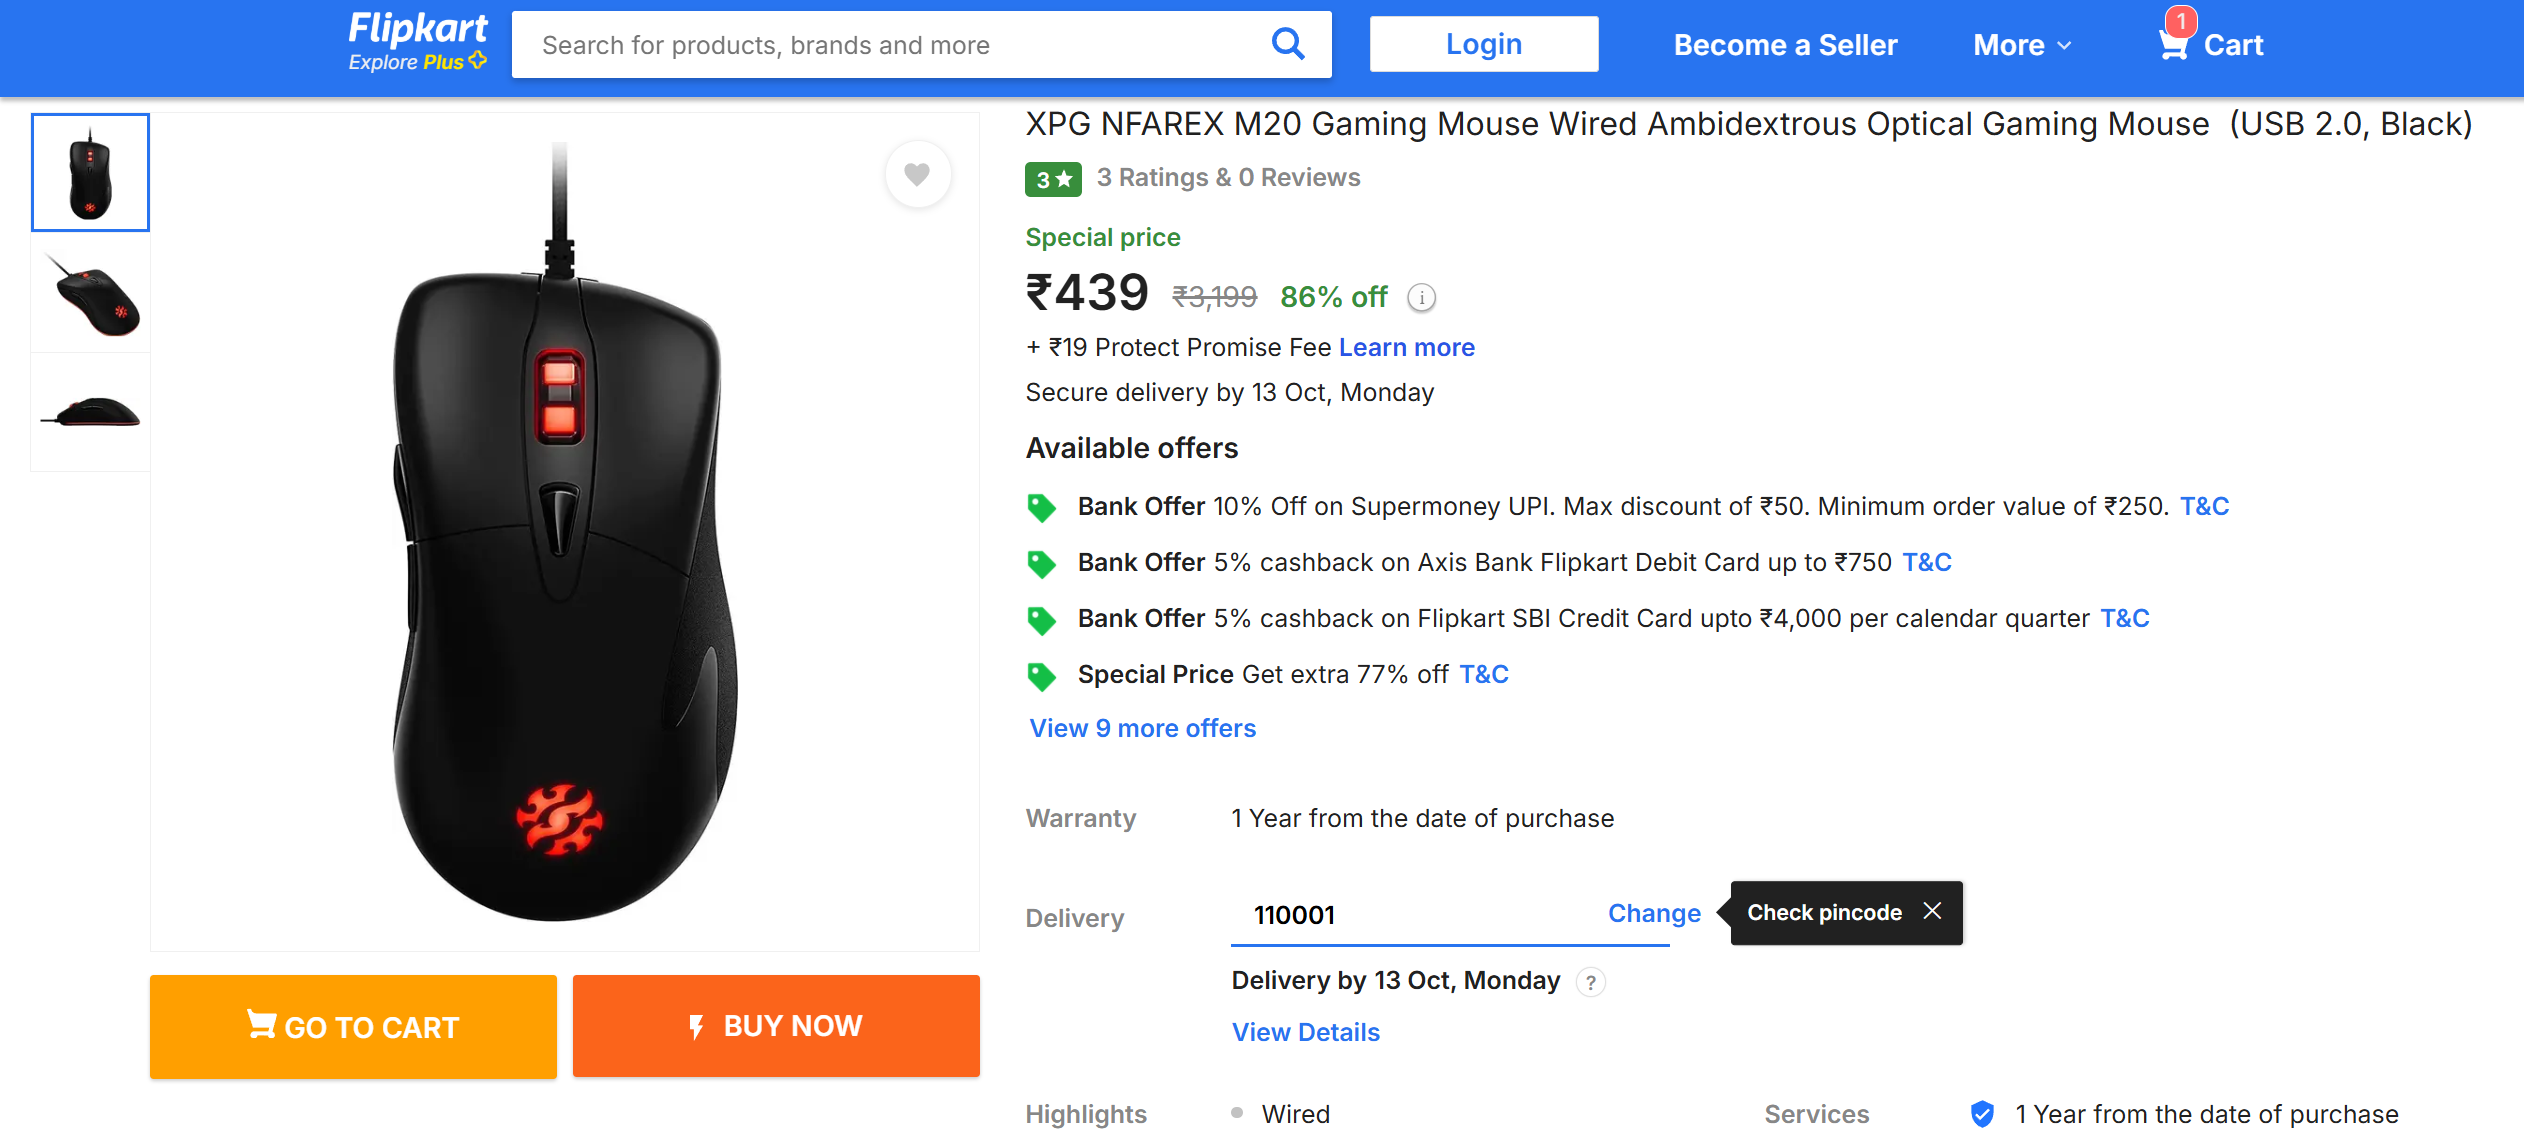
Task: Toggle the wishlist heart on product image
Action: tap(917, 175)
